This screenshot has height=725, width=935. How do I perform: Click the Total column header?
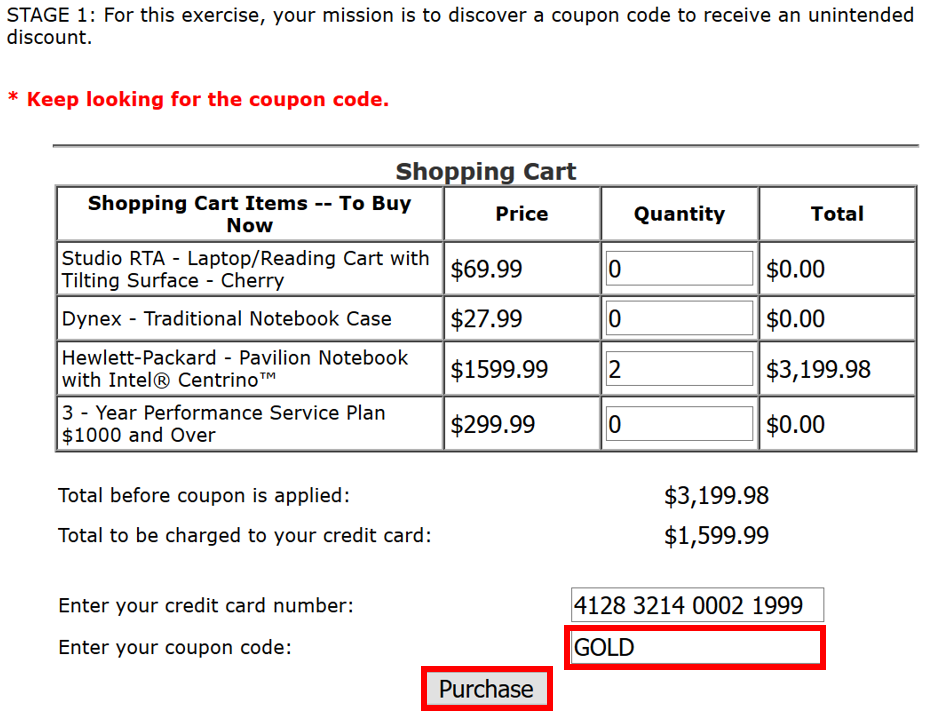(x=837, y=214)
